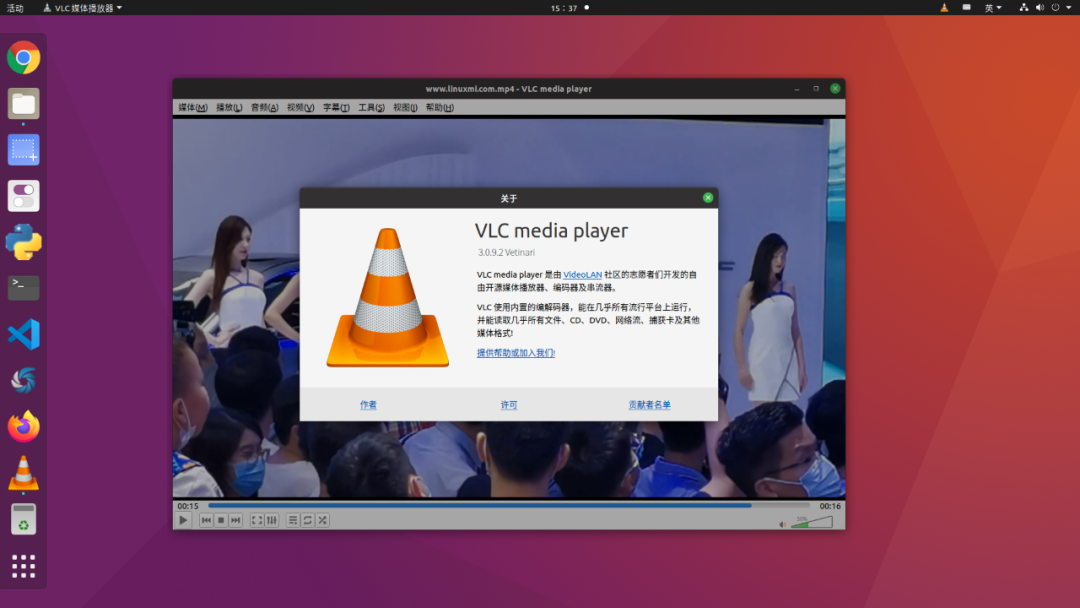Open the 作者 authors link
Viewport: 1080px width, 608px height.
[x=368, y=405]
